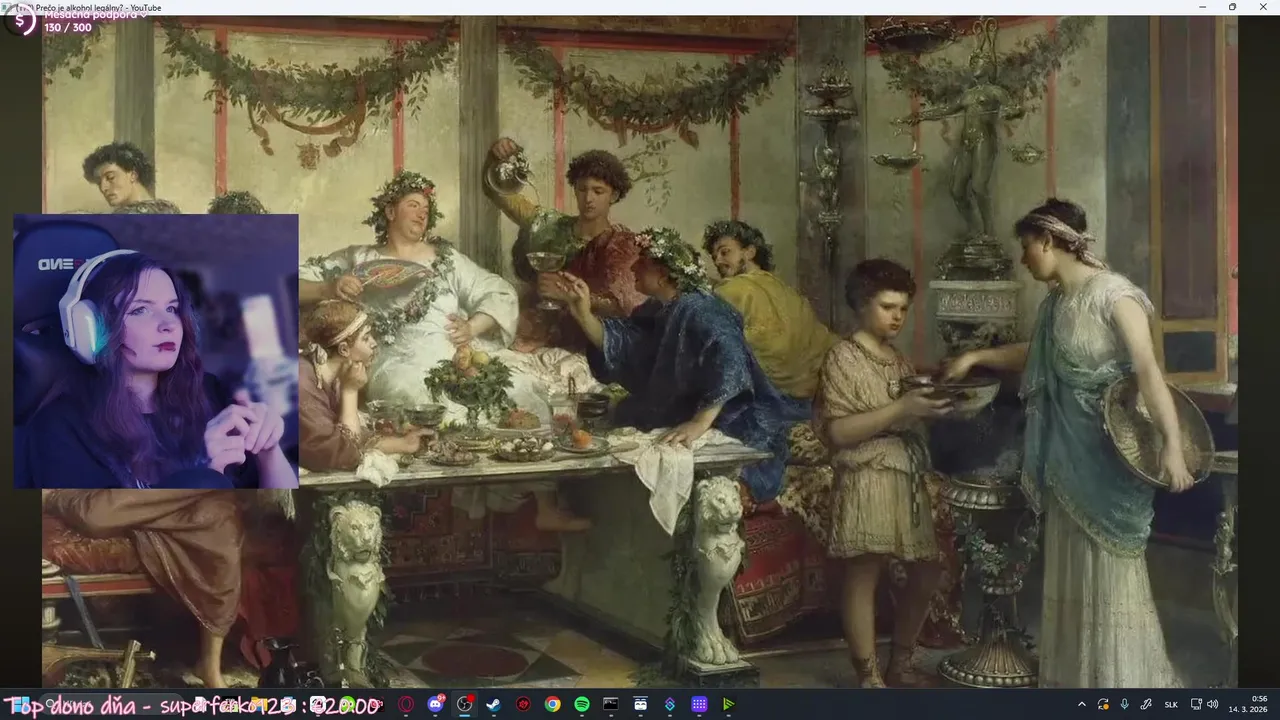Open OBS Studio from the taskbar
1280x720 pixels.
[x=464, y=704]
